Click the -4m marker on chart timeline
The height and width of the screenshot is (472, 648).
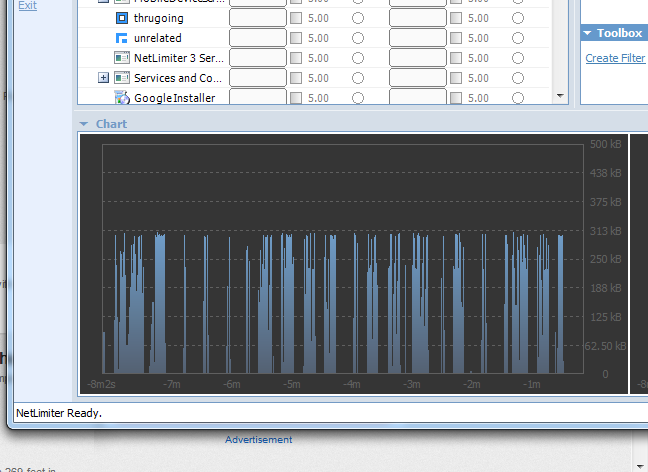click(x=352, y=384)
